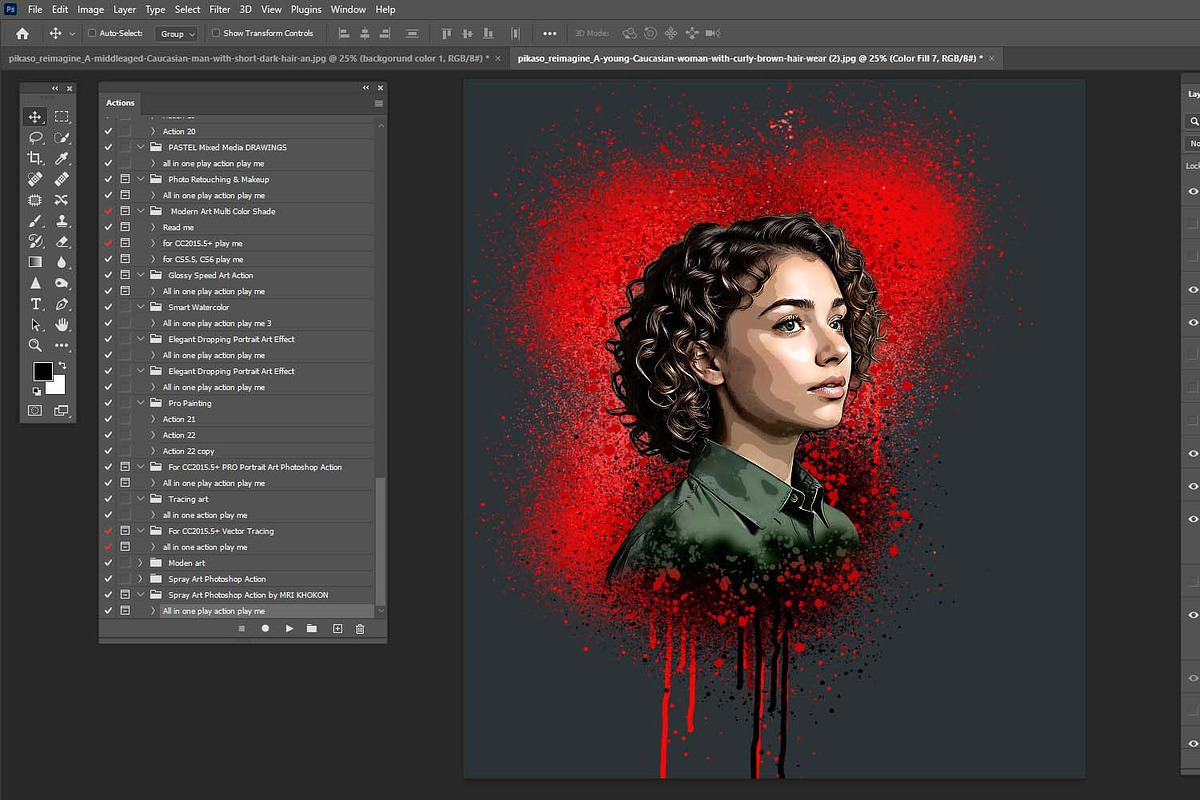1200x800 pixels.
Task: Expand the Action 21 steps
Action: click(x=153, y=419)
